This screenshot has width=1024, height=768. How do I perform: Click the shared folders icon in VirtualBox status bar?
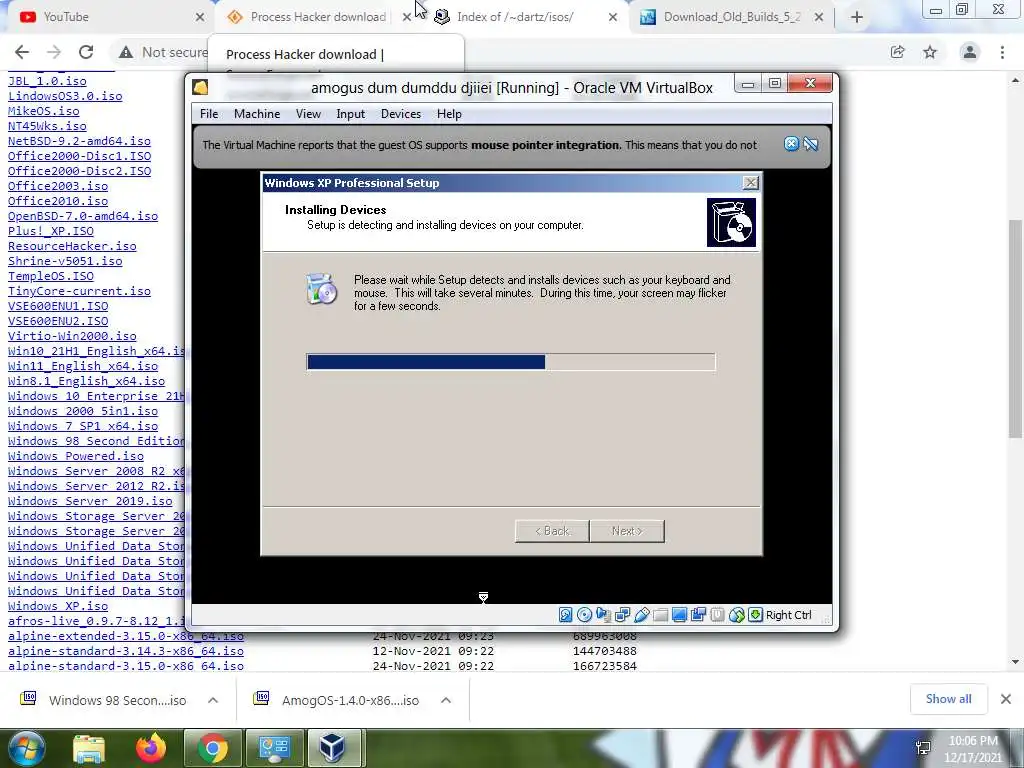pos(660,615)
